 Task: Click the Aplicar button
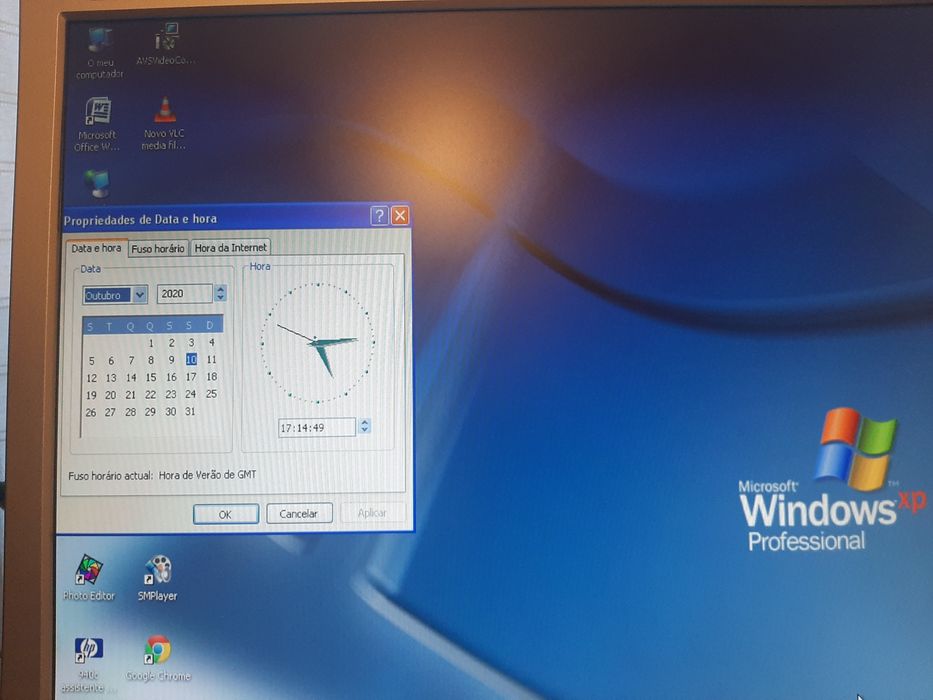(x=372, y=513)
